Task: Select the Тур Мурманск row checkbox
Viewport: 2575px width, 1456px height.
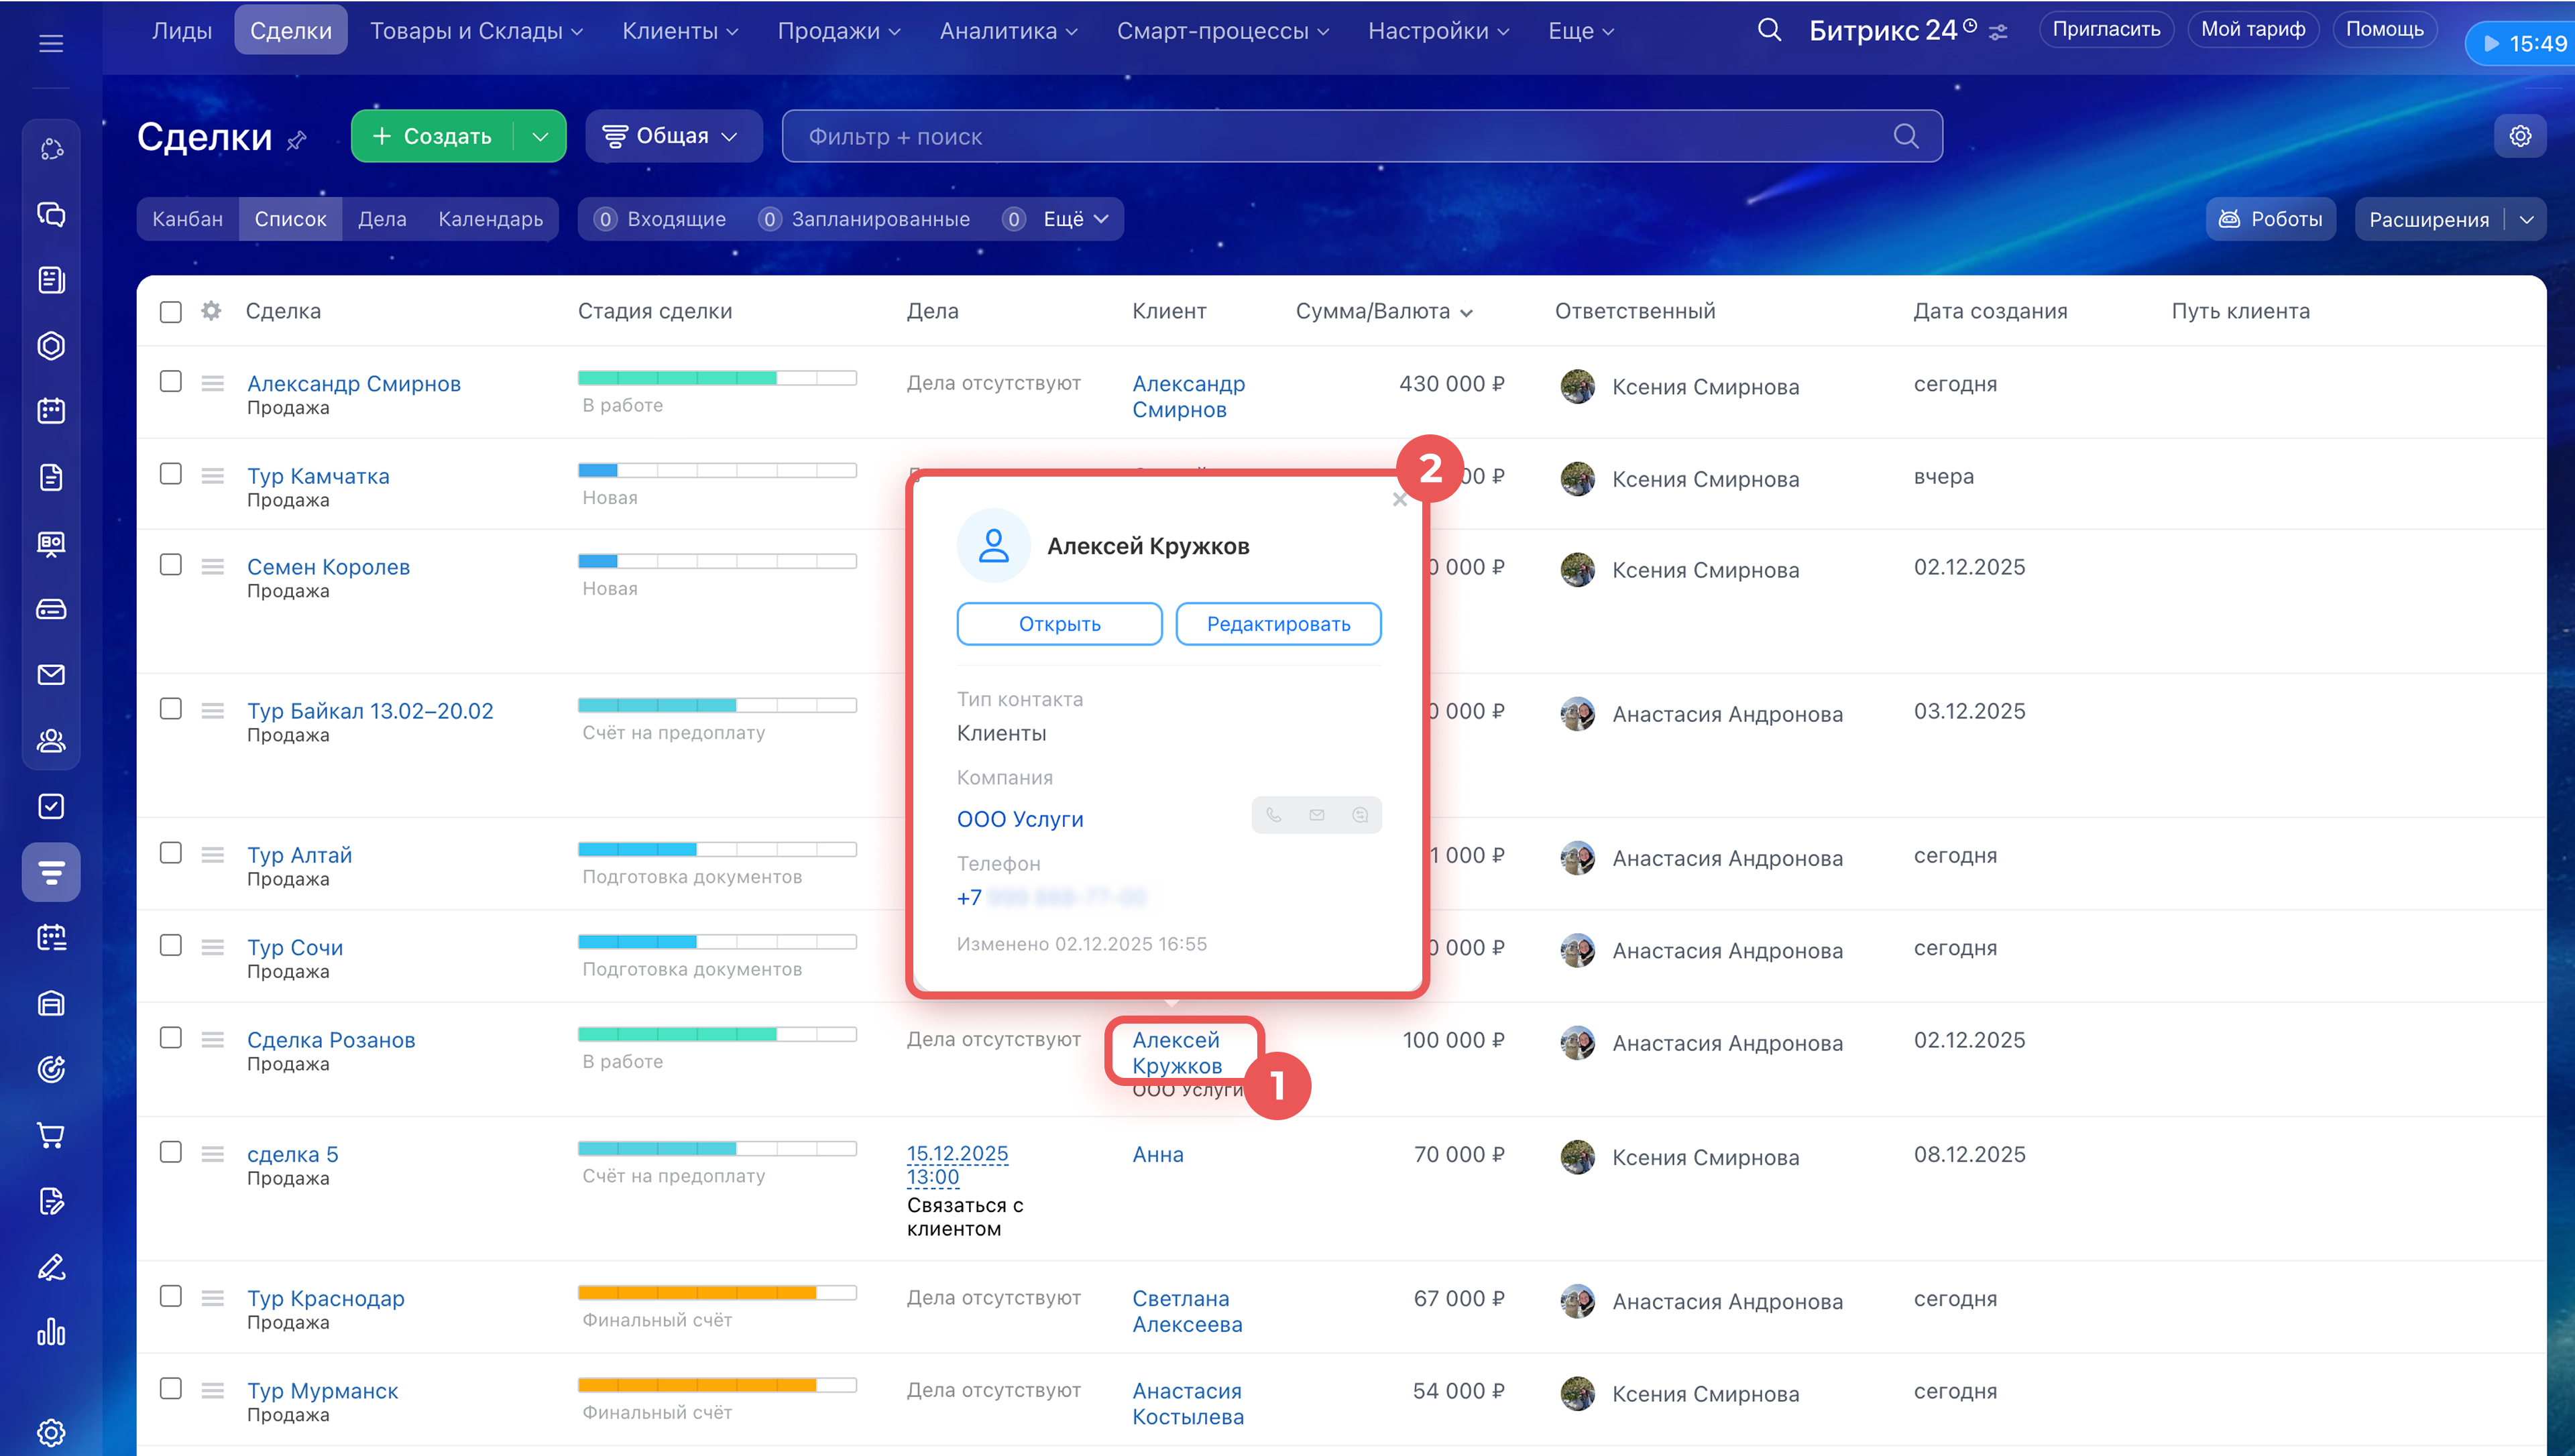Action: click(x=171, y=1388)
